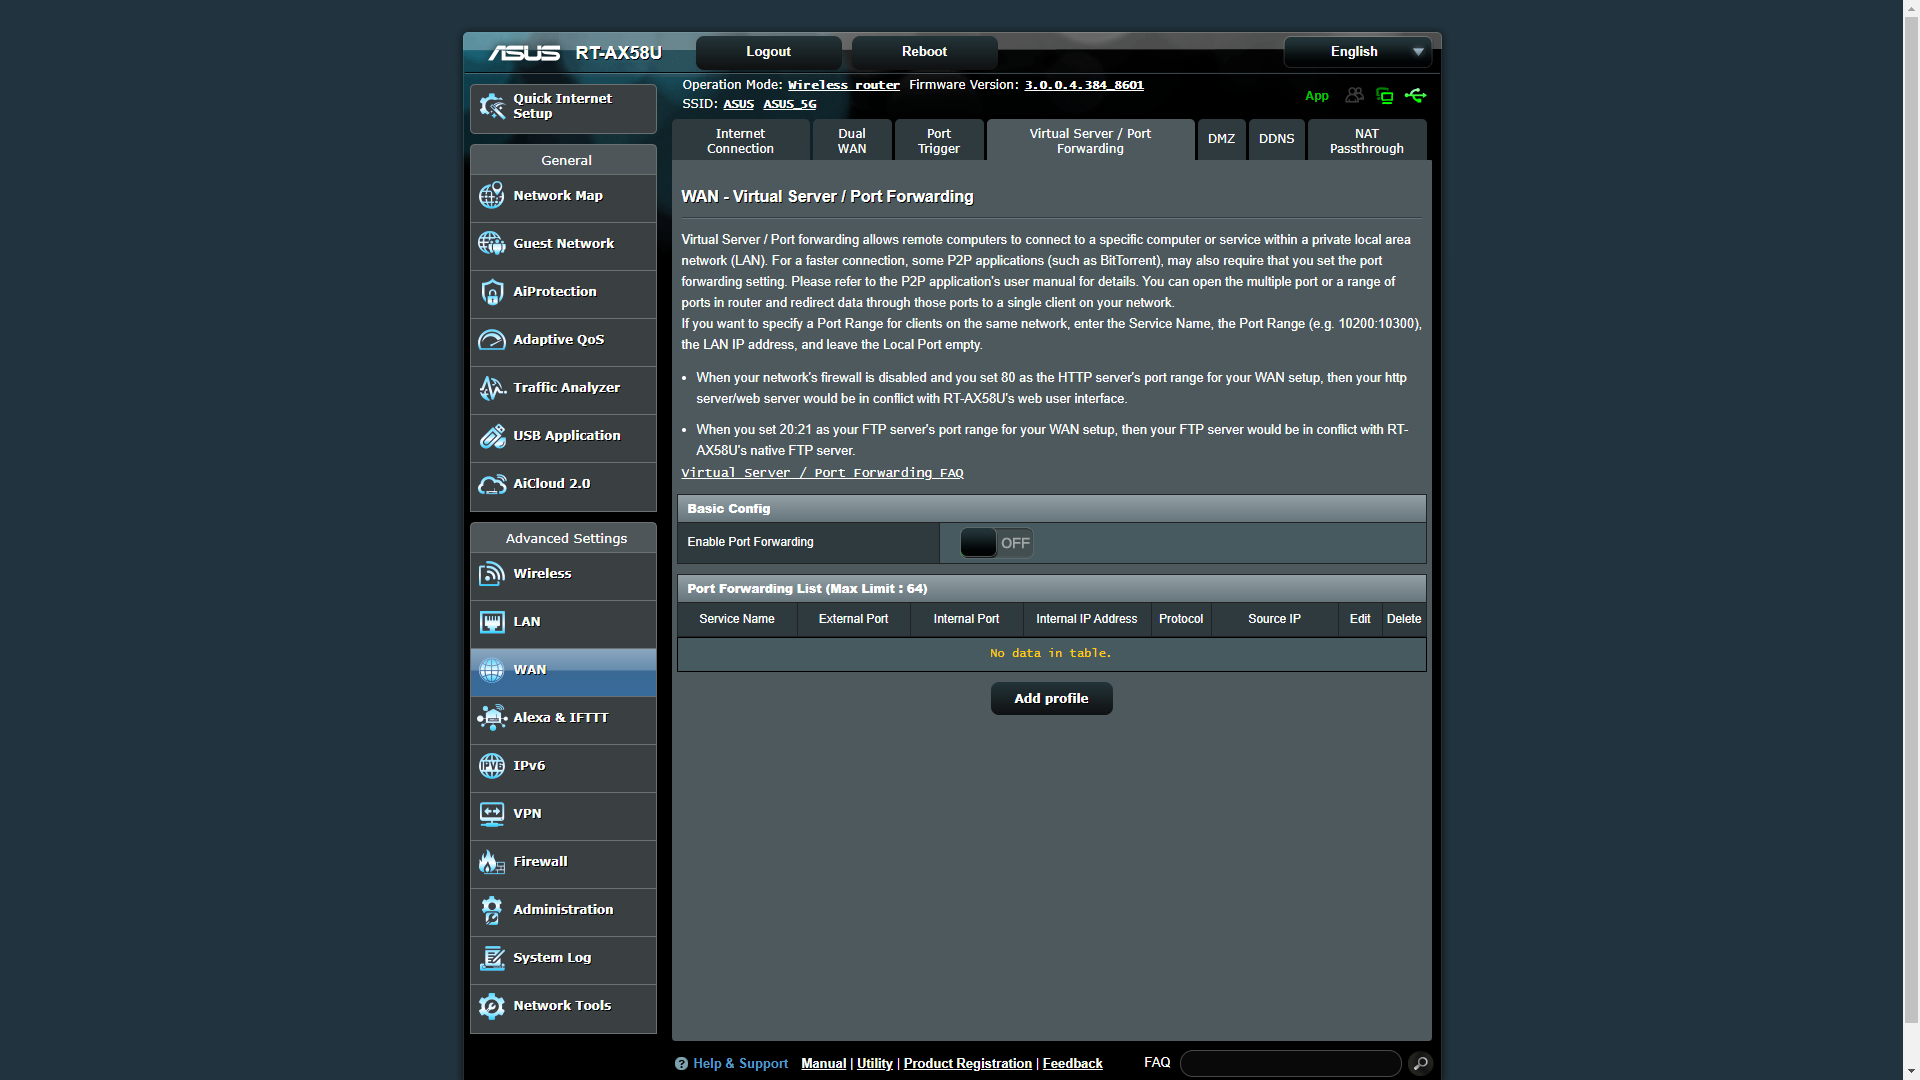This screenshot has height=1080, width=1920.
Task: Click the Add profile button
Action: [1051, 699]
